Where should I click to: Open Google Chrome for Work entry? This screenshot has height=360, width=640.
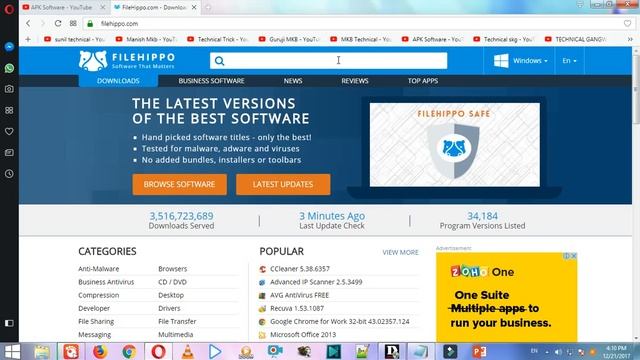click(x=340, y=321)
